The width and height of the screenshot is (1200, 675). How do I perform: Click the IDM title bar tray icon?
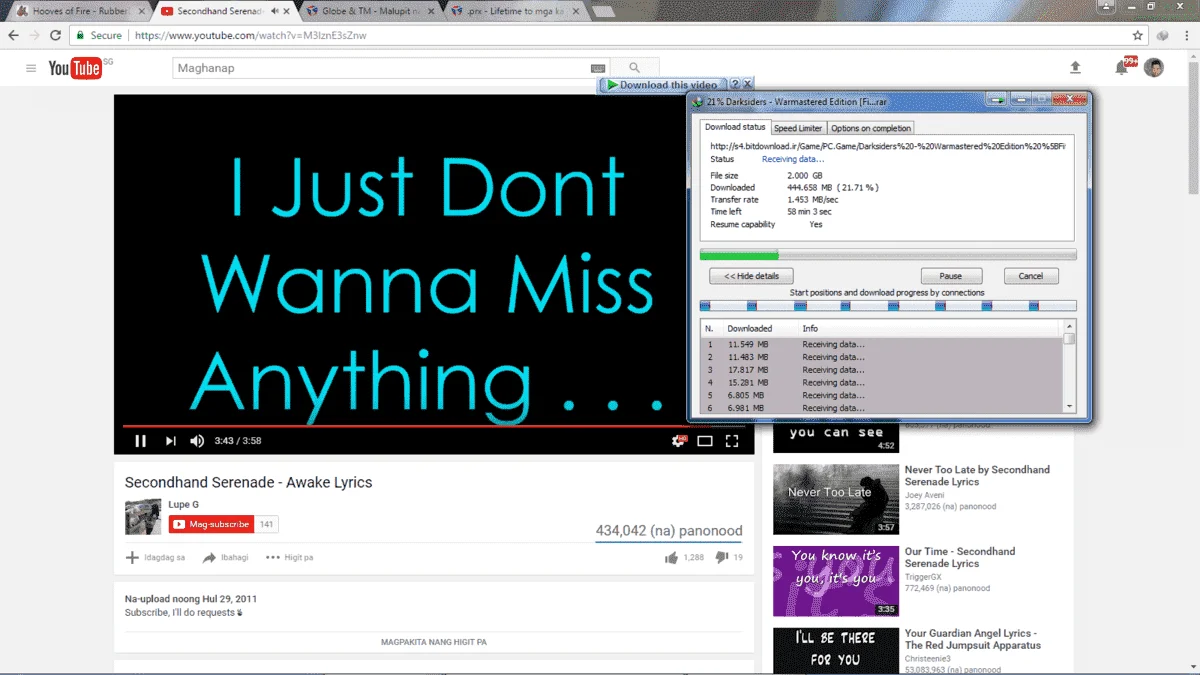996,100
